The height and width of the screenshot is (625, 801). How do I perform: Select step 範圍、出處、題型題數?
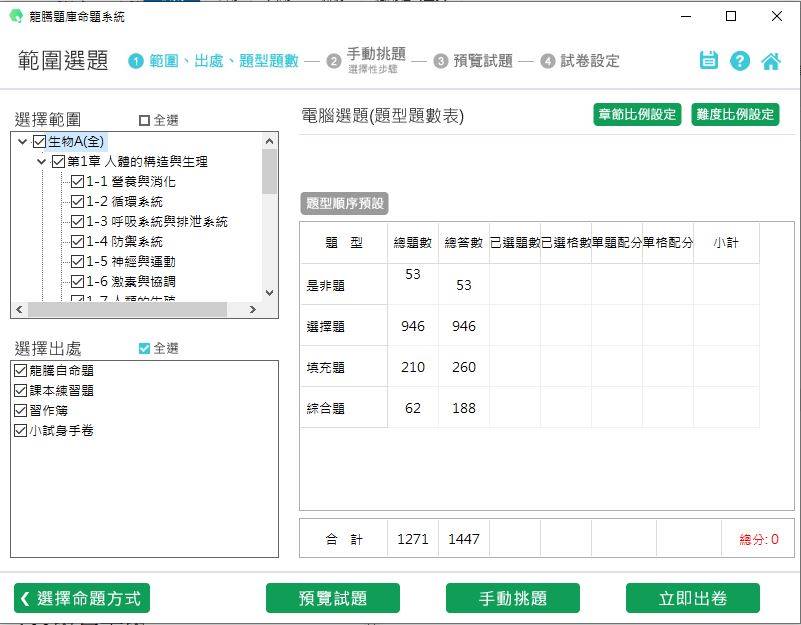(224, 61)
